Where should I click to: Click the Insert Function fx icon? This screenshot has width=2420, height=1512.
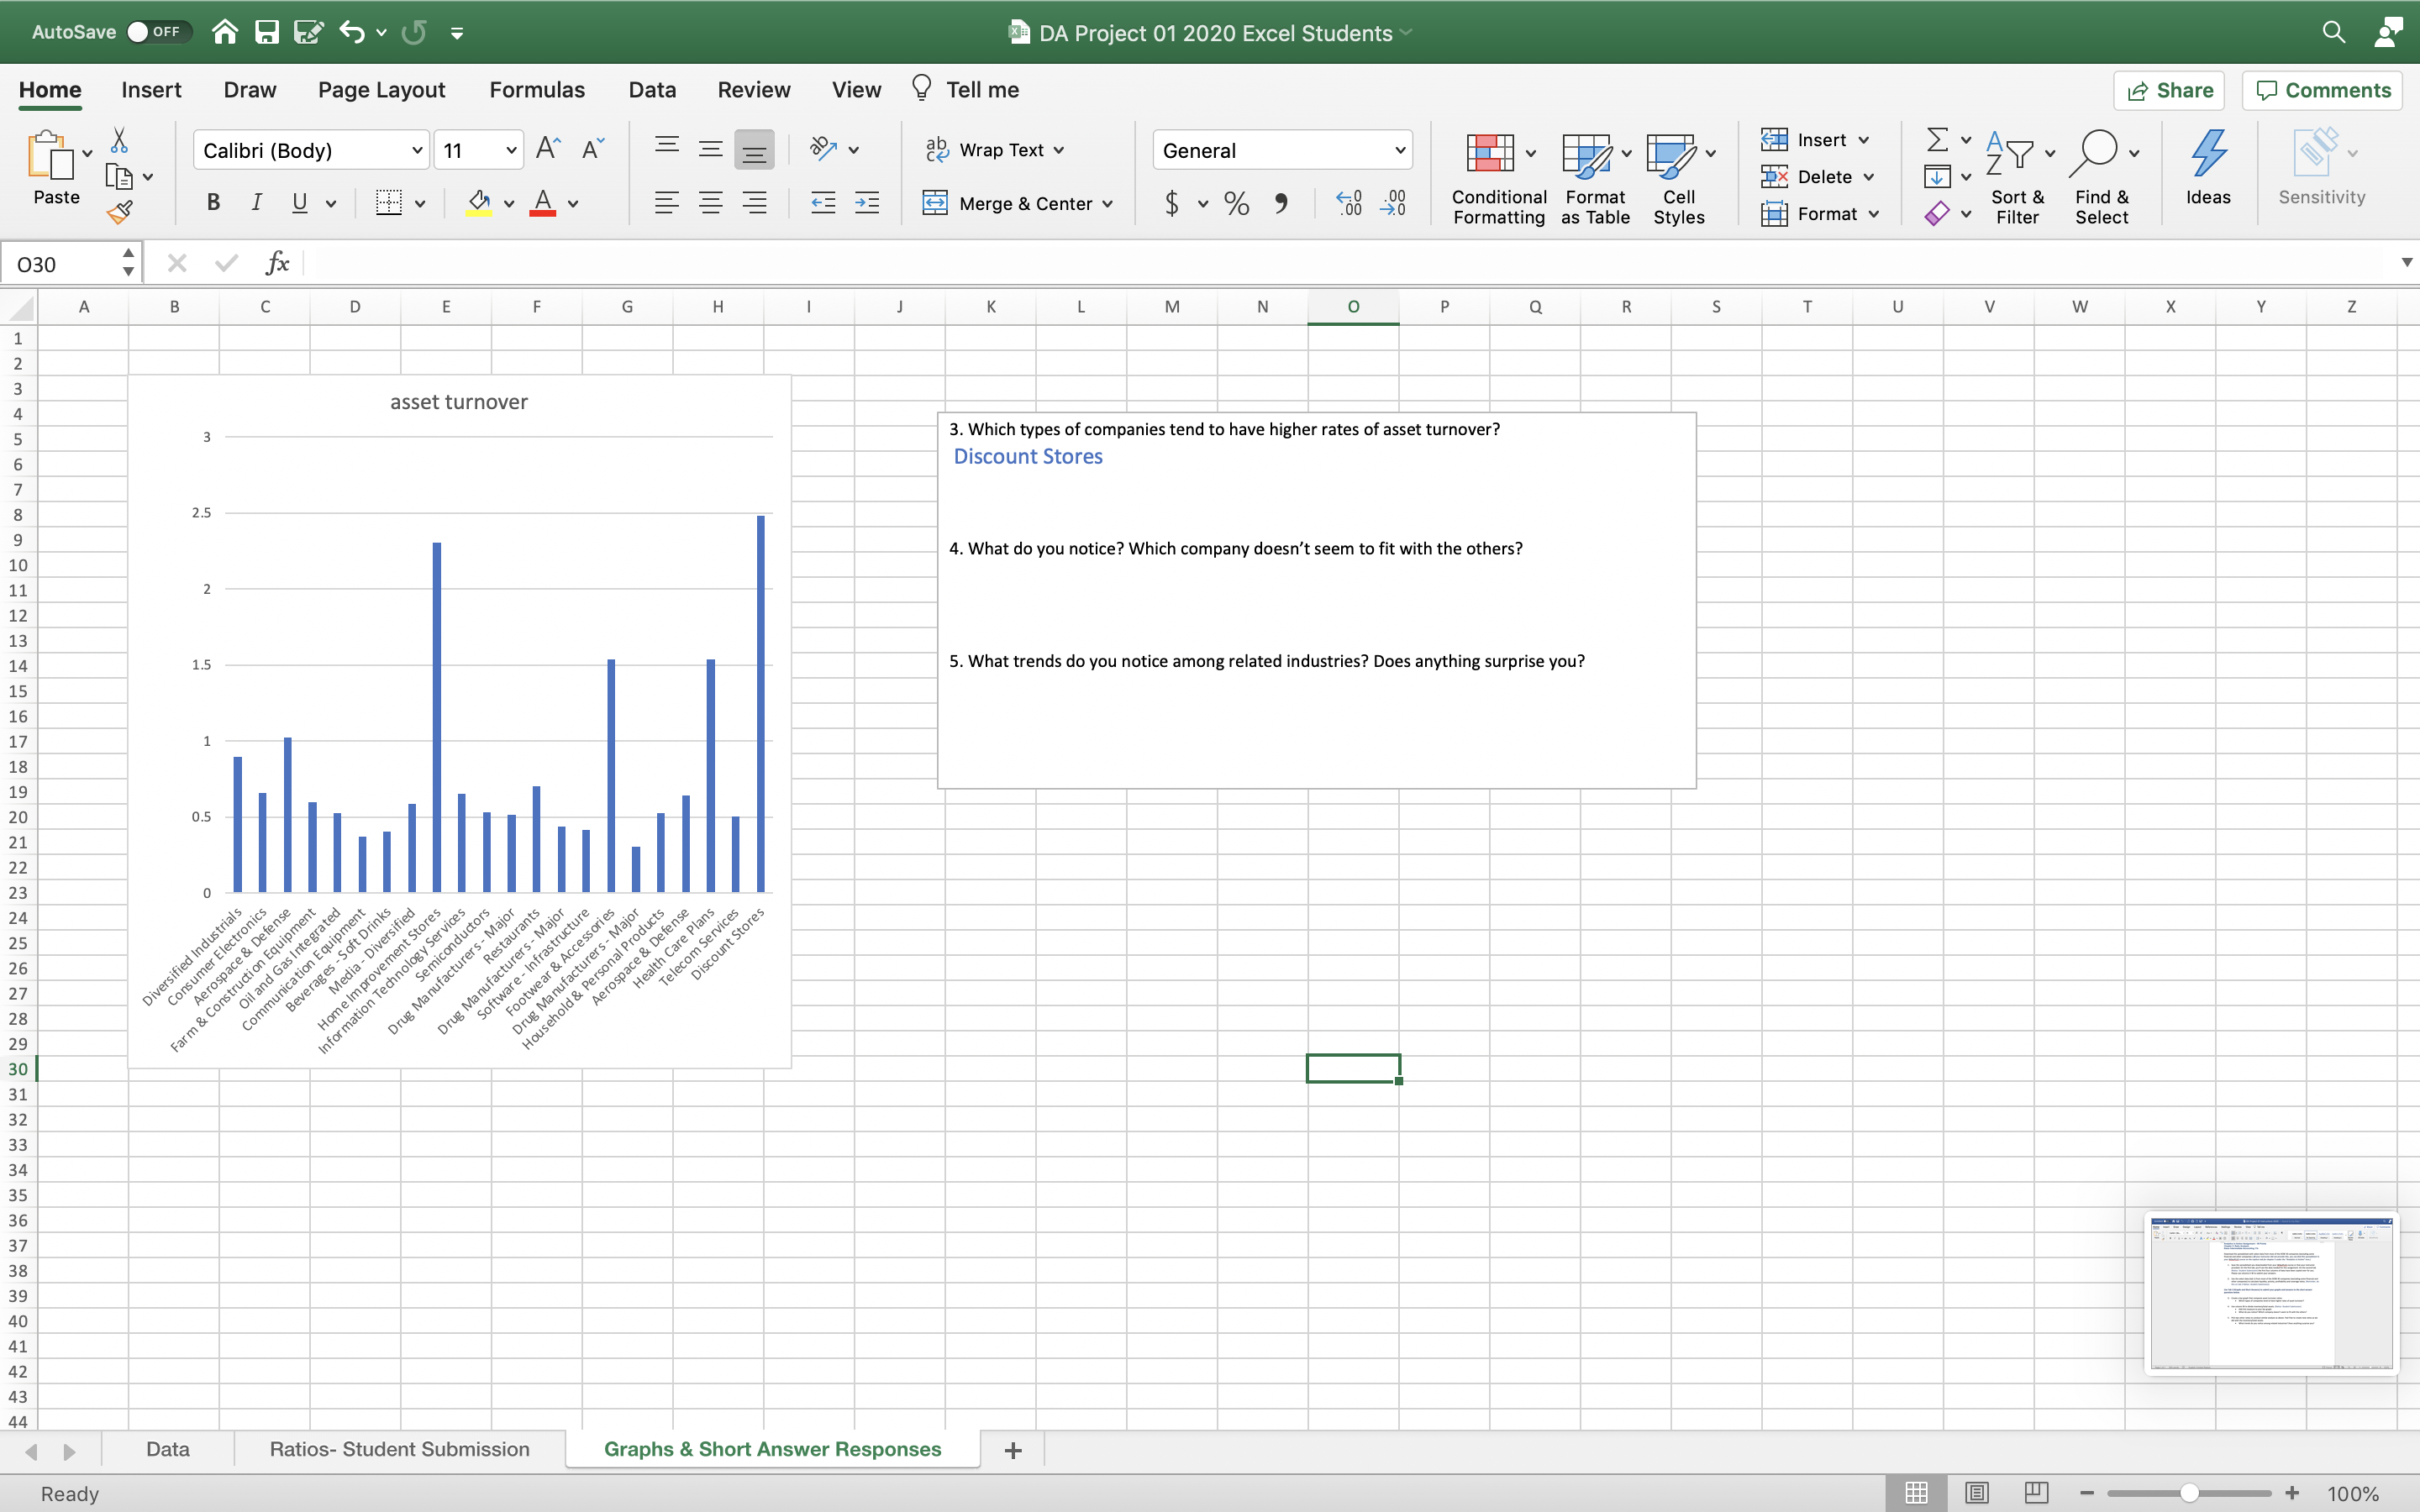[x=277, y=263]
